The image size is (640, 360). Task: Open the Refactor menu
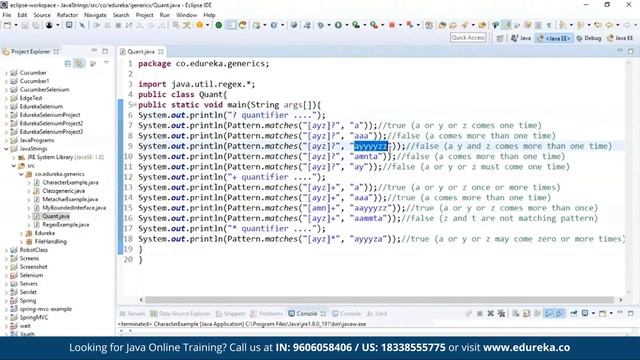(x=67, y=15)
